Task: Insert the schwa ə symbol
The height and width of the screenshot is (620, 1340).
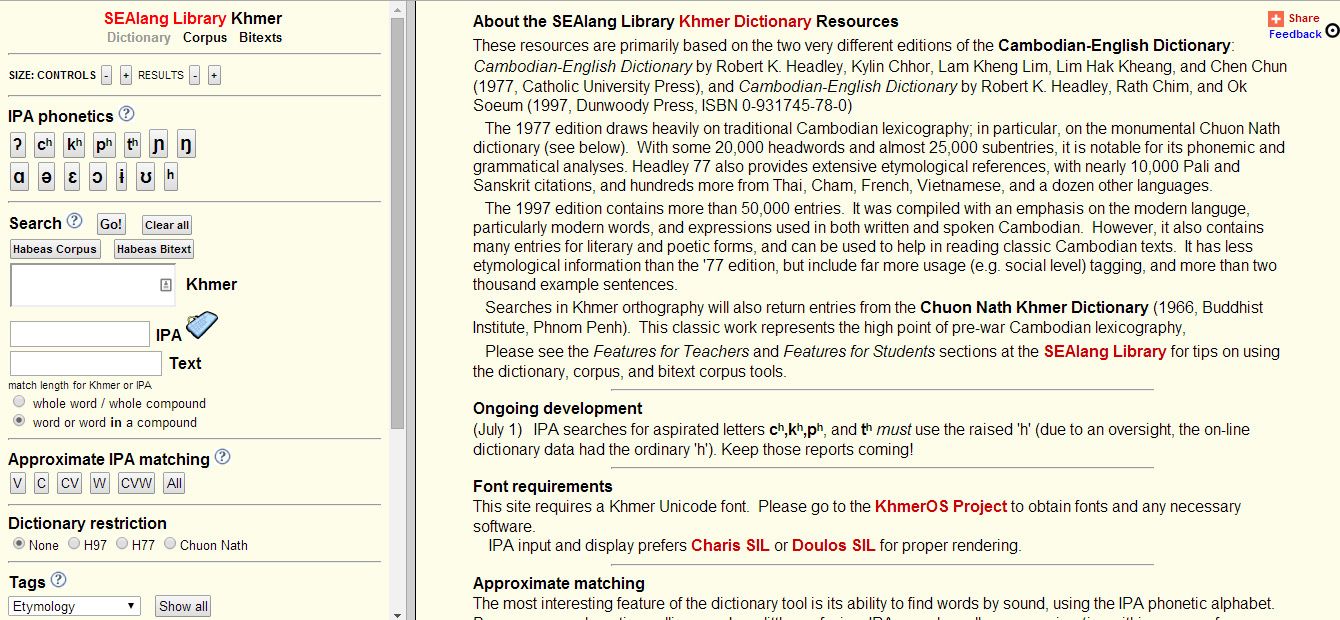Action: (46, 177)
